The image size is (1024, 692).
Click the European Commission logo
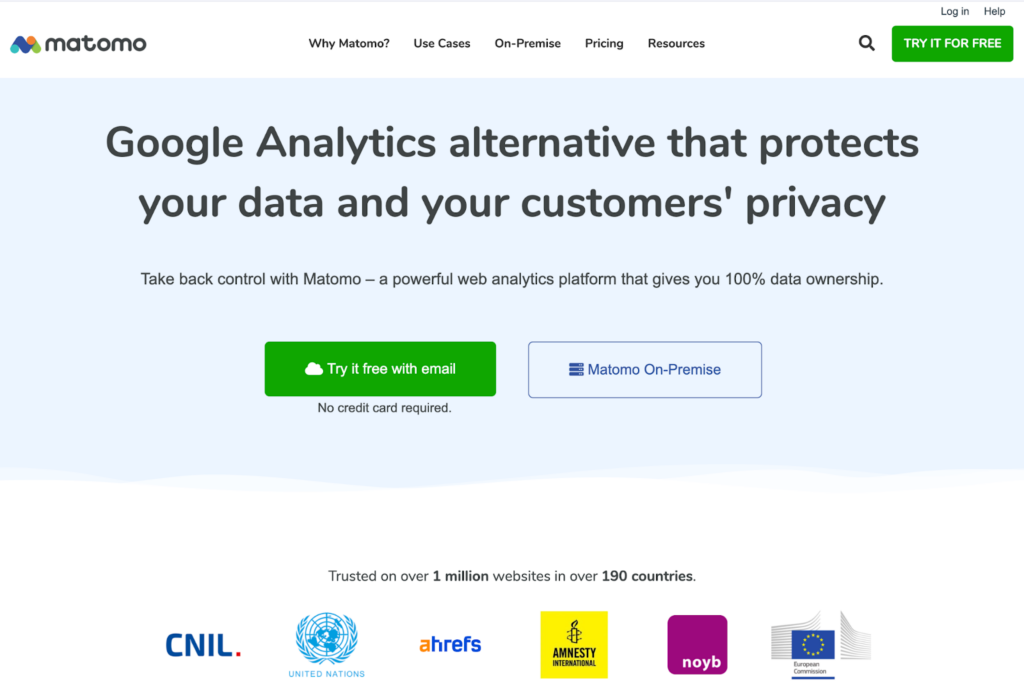point(819,645)
